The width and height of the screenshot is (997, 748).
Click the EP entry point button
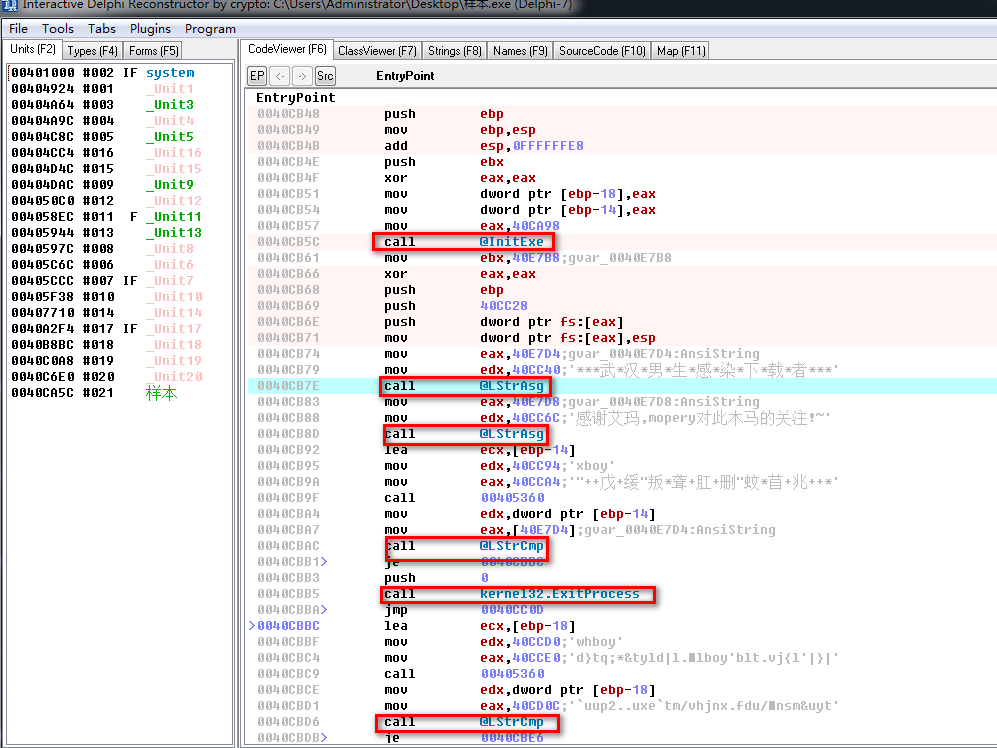(257, 76)
